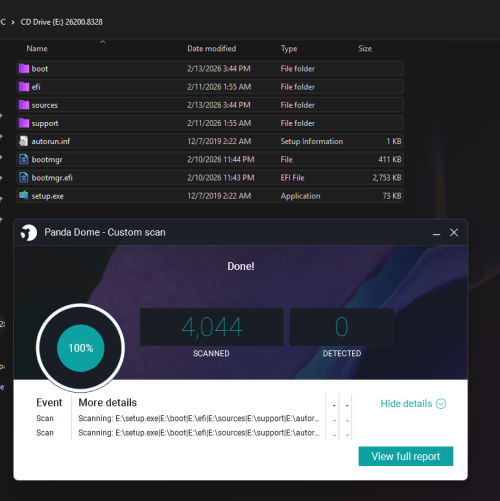Close the Panda Dome Custom scan window

click(454, 232)
